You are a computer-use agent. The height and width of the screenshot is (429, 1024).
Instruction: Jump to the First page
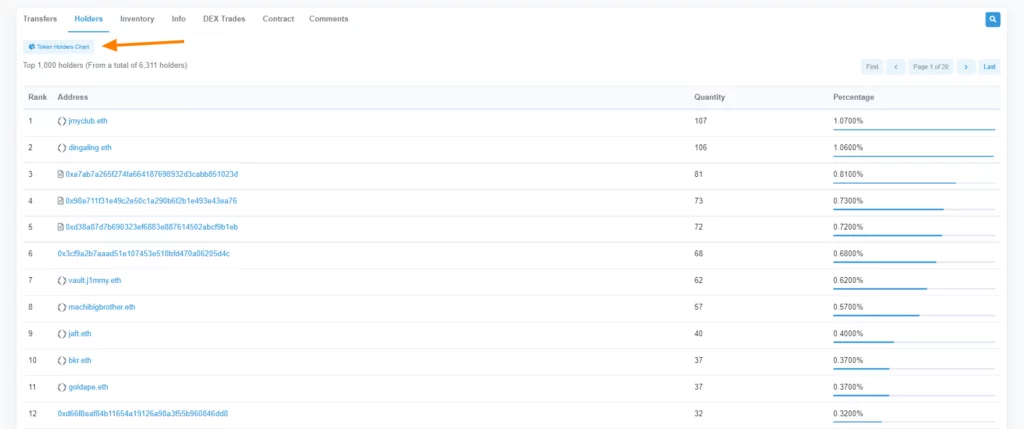872,67
